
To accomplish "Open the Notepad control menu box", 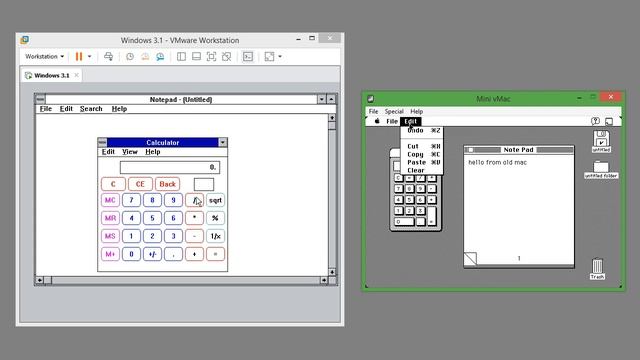I will (40, 99).
